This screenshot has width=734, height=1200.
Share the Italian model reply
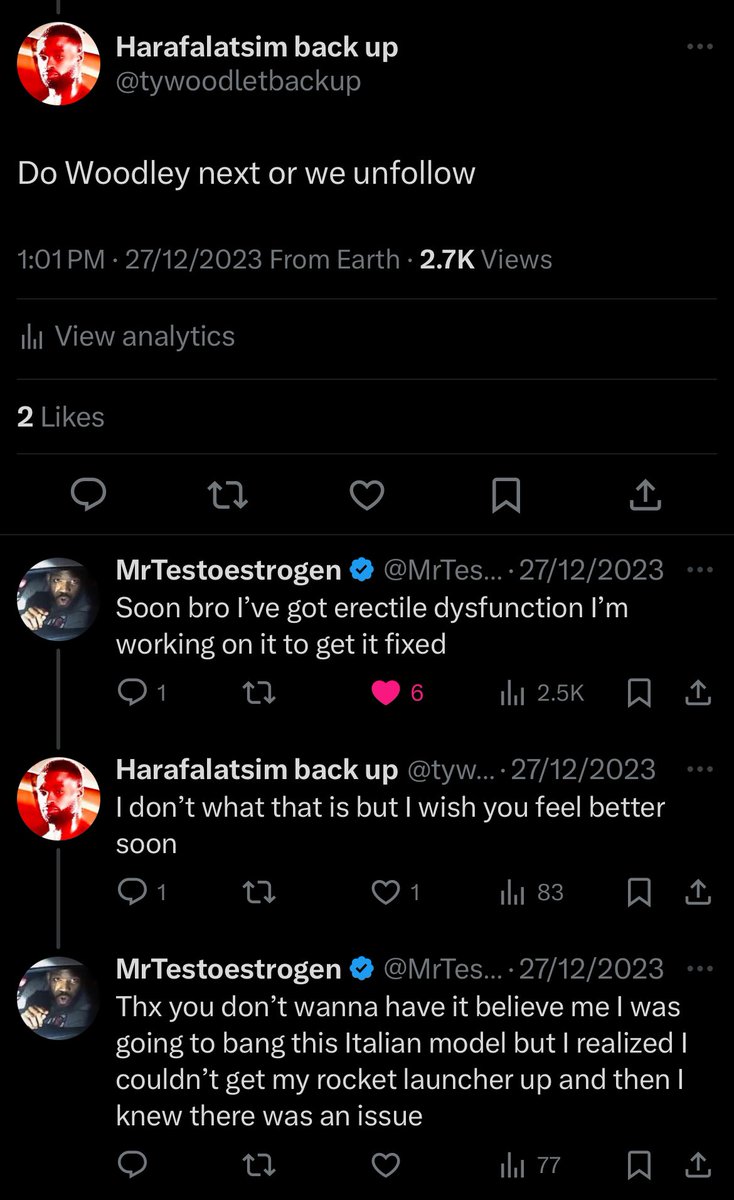pyautogui.click(x=699, y=1164)
